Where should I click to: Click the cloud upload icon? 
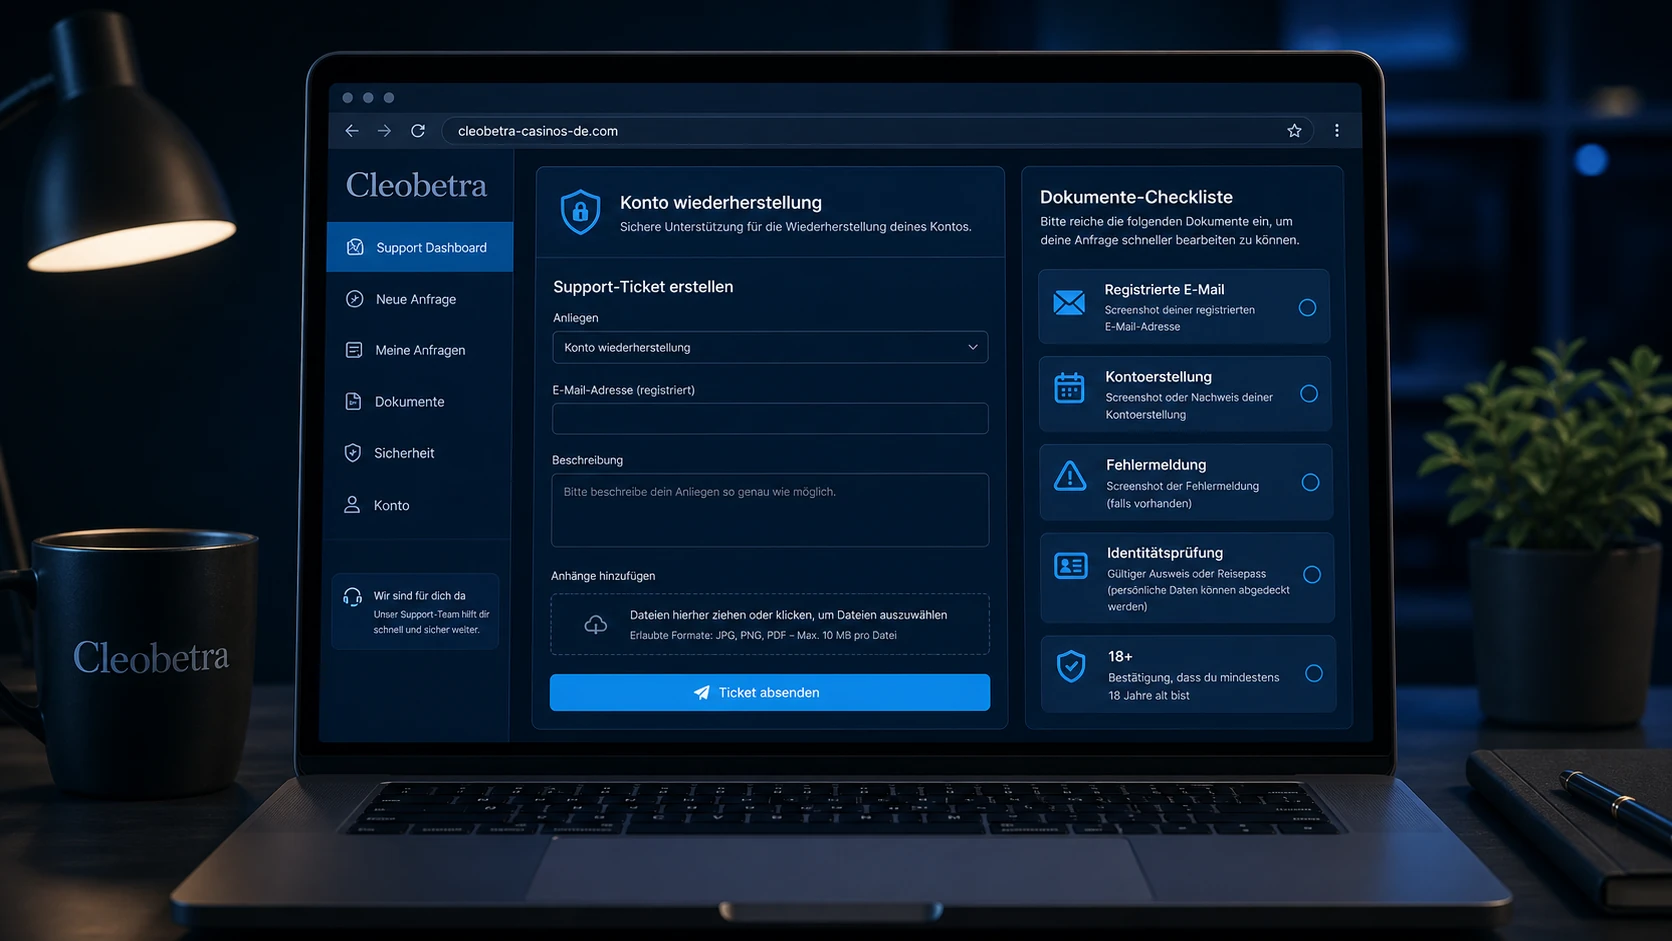pos(596,625)
